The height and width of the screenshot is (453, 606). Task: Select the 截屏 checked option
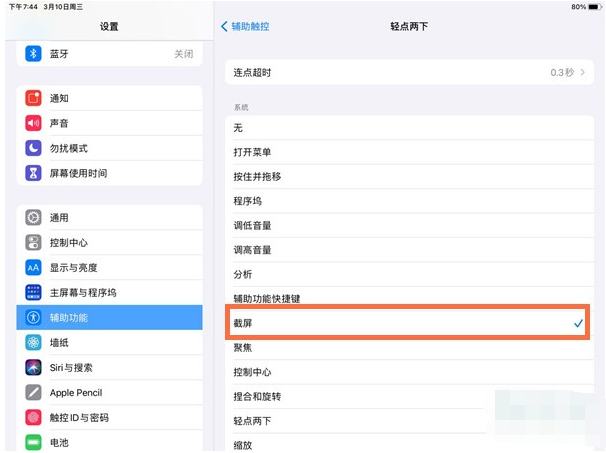pyautogui.click(x=406, y=324)
